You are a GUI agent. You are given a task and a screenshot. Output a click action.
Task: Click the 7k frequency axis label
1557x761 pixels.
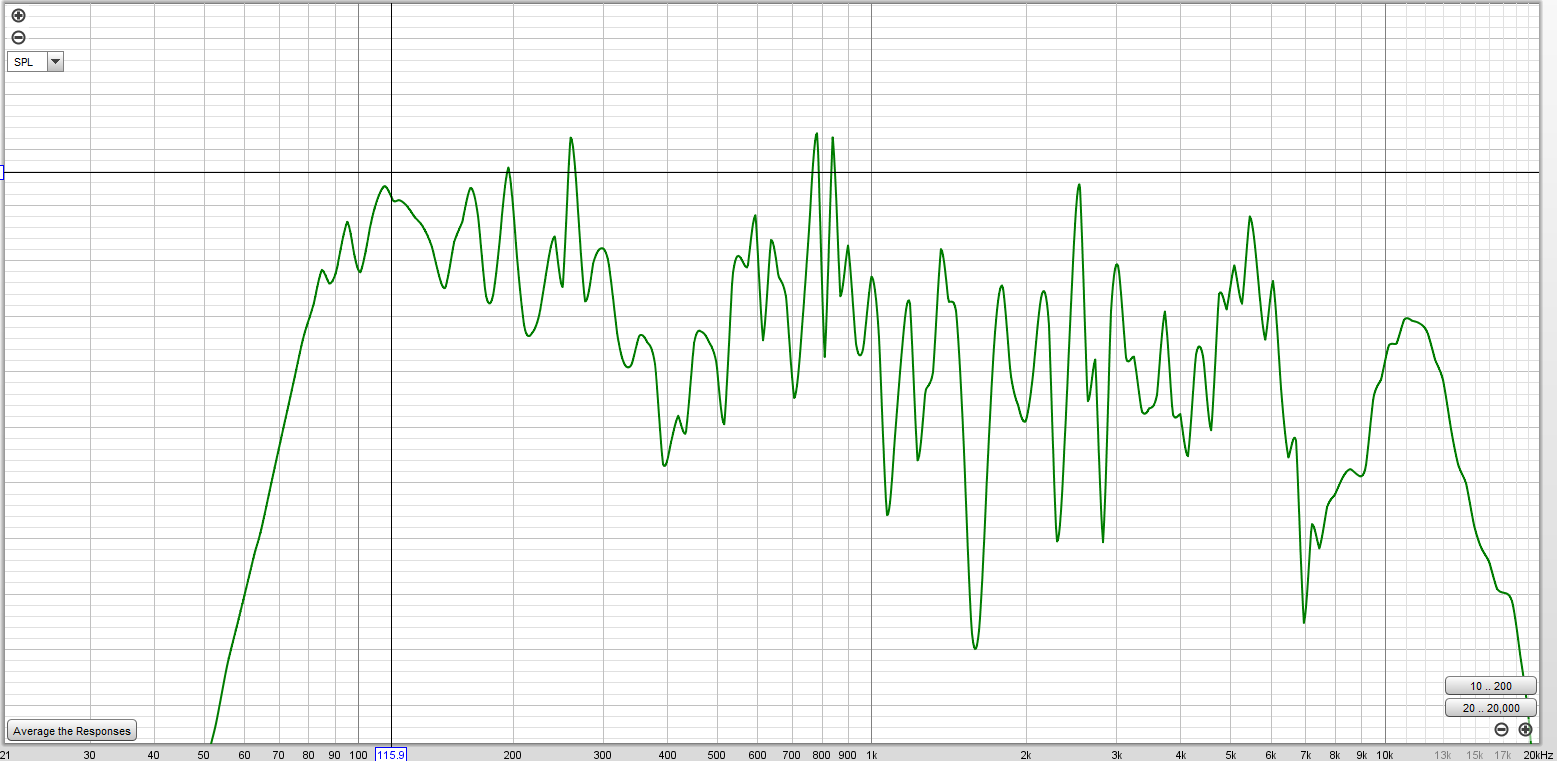1305,754
